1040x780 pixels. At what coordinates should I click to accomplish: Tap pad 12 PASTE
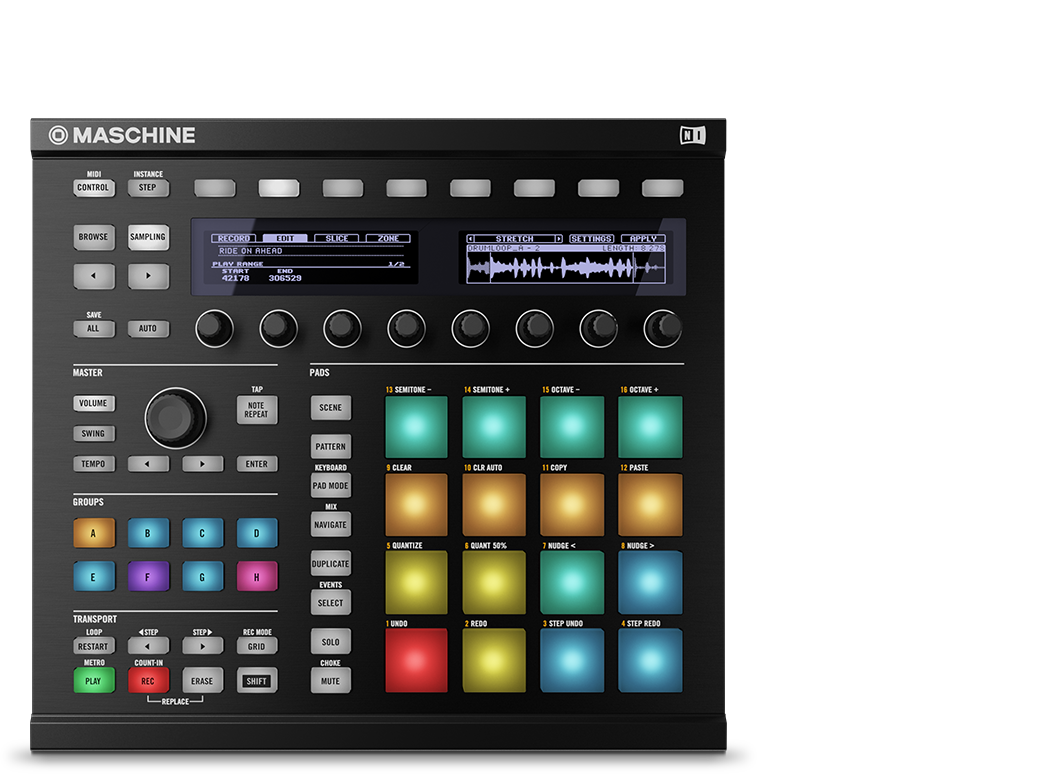(x=651, y=505)
